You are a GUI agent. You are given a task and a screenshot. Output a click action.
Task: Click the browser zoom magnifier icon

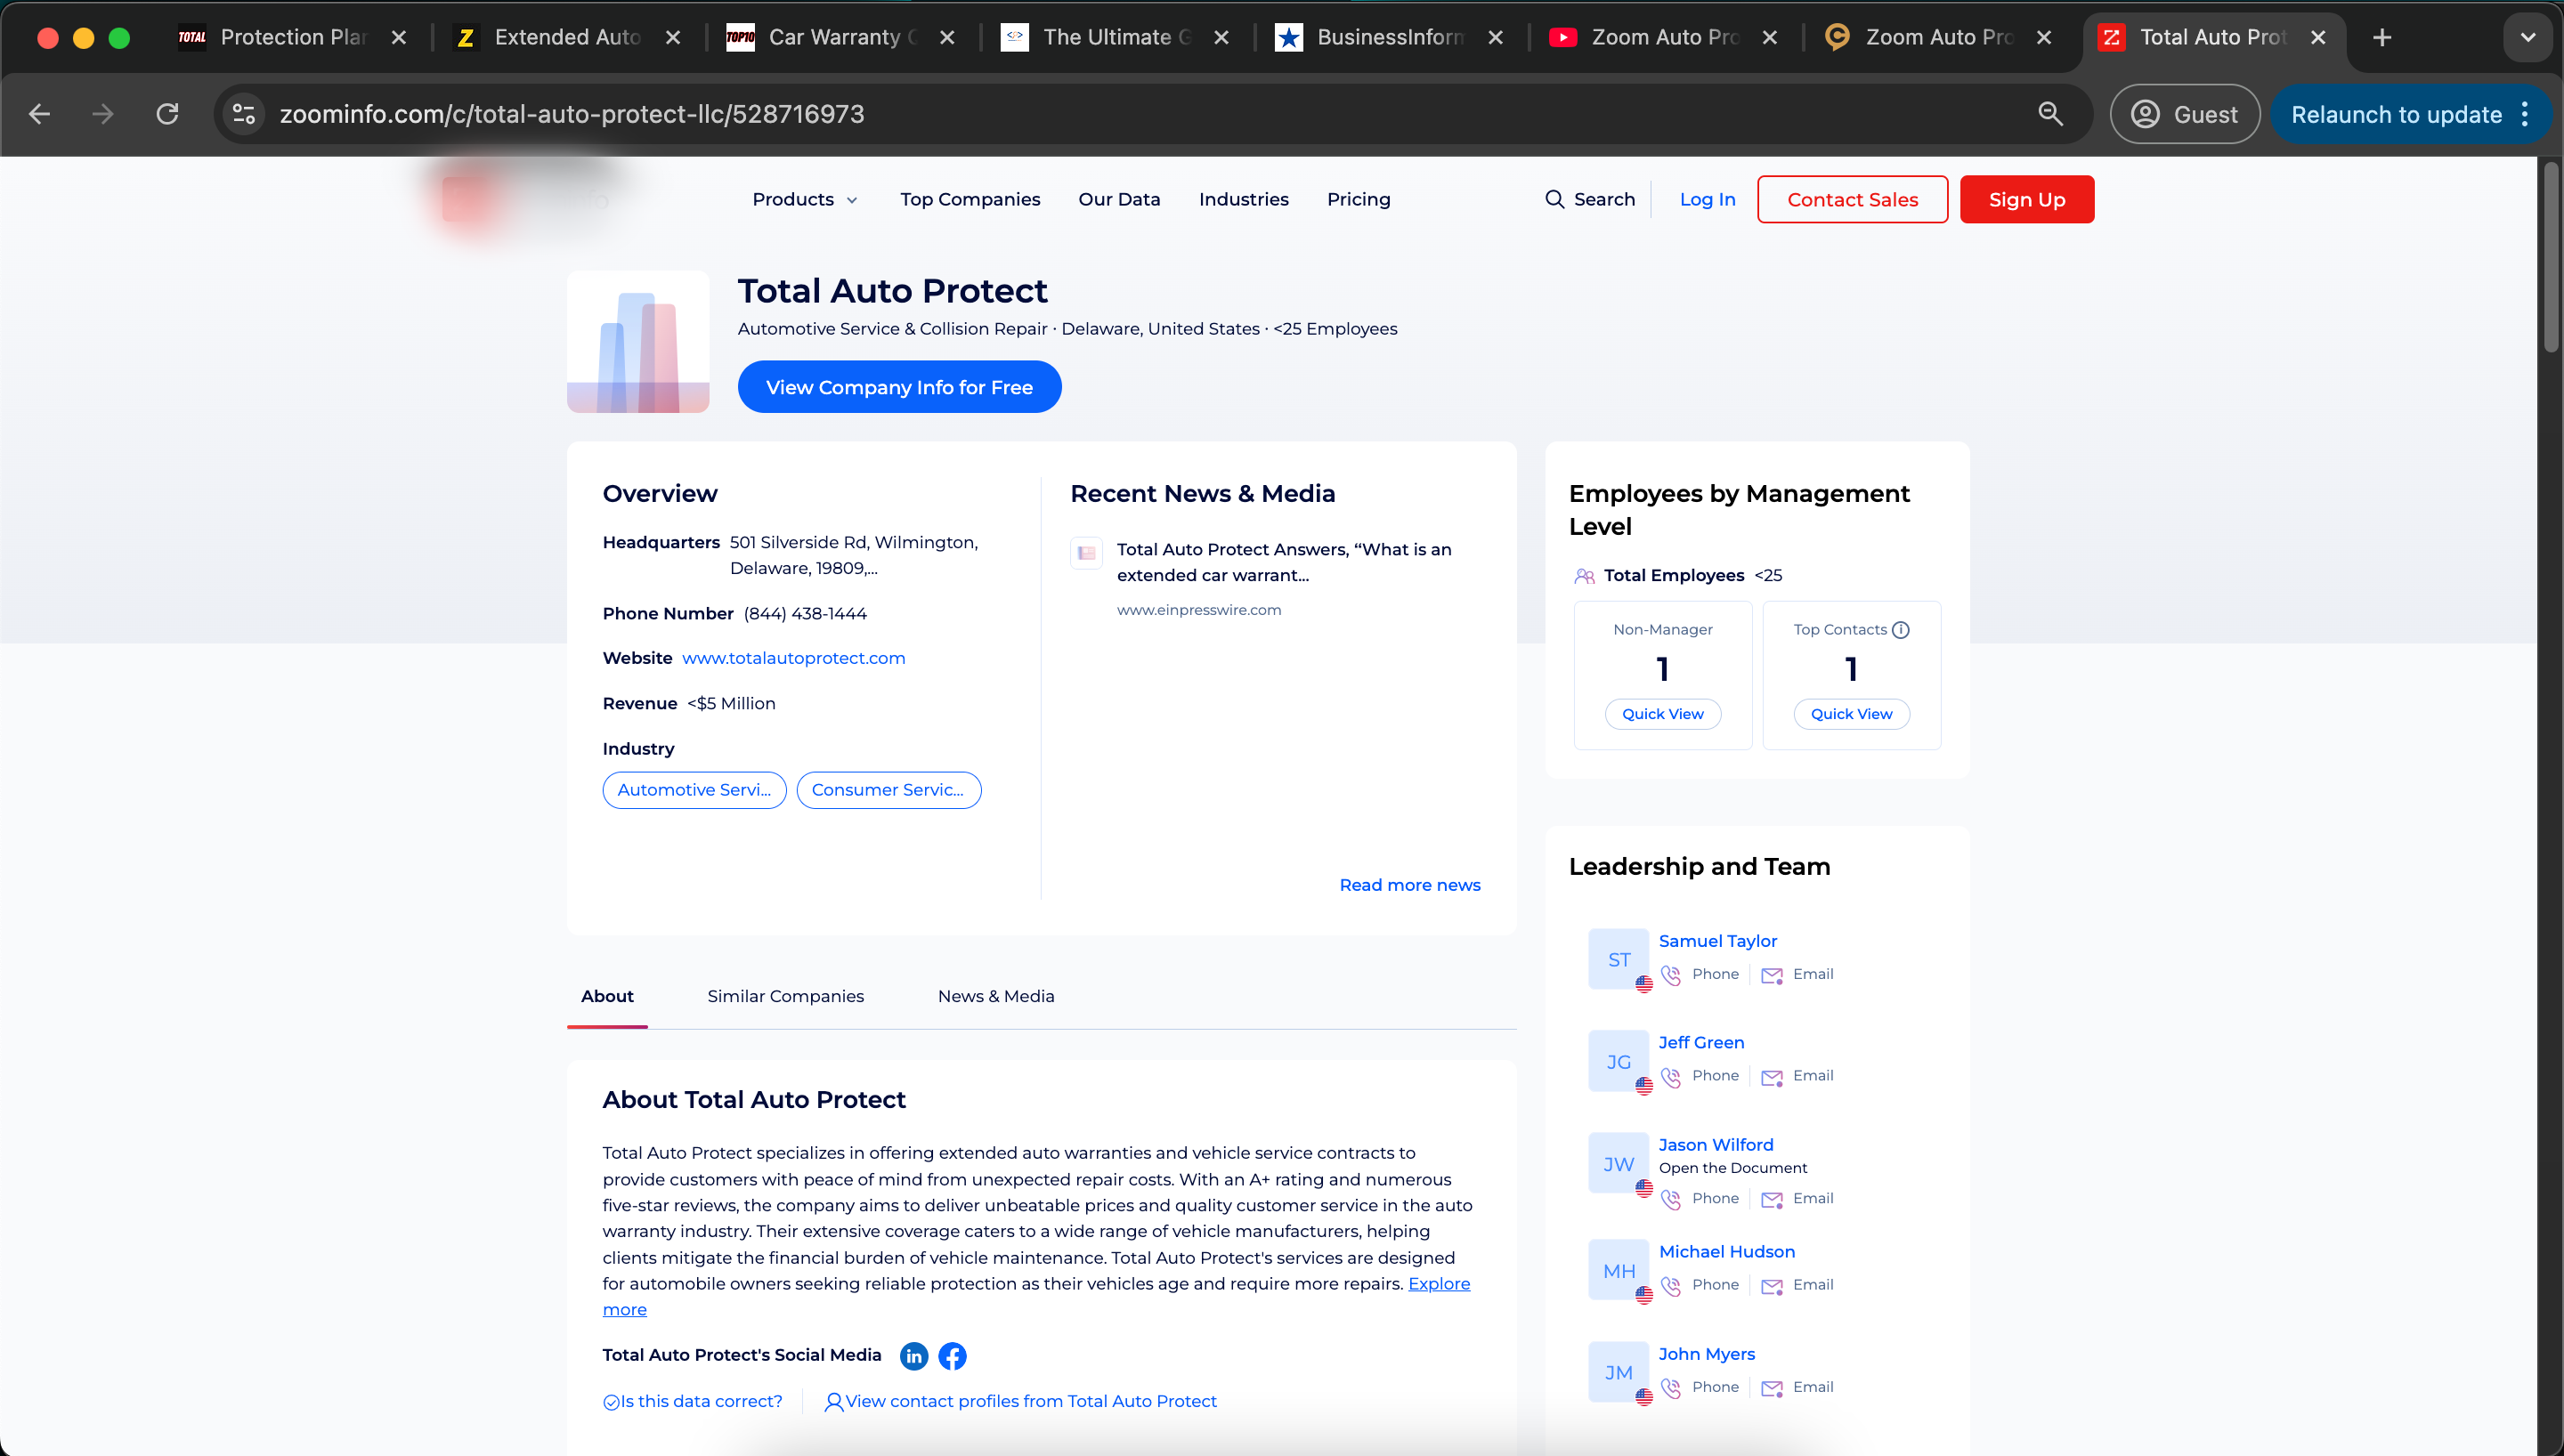tap(2050, 114)
